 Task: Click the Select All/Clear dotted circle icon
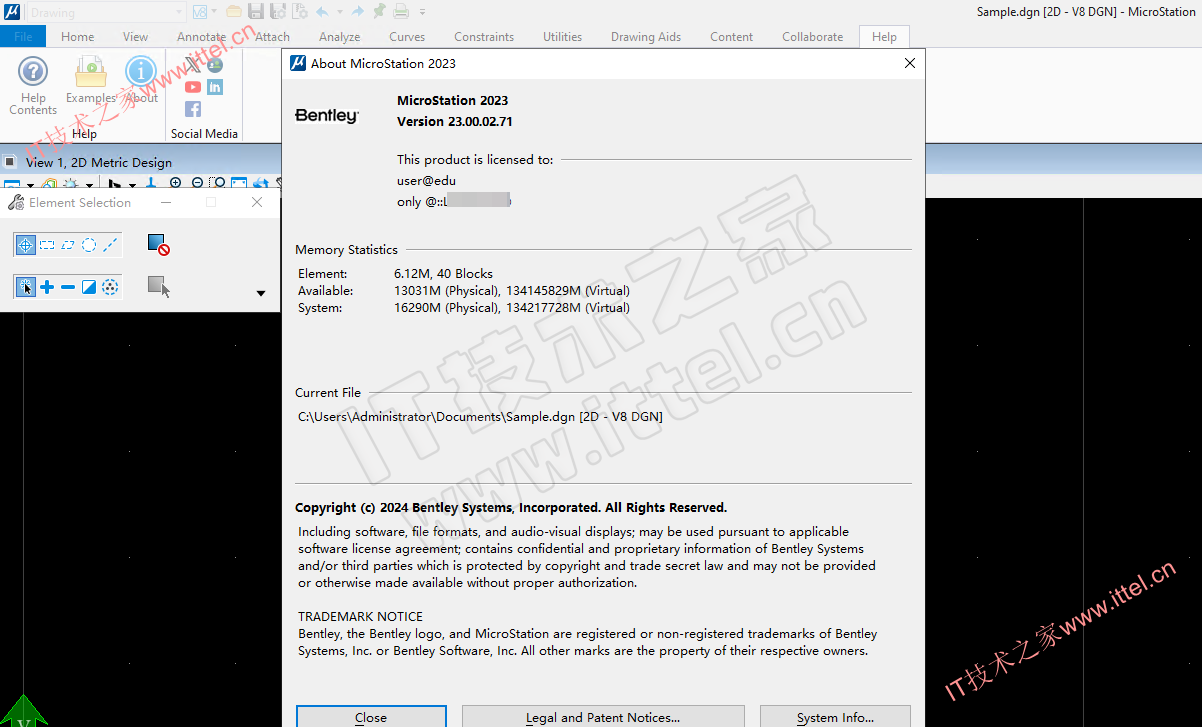110,287
